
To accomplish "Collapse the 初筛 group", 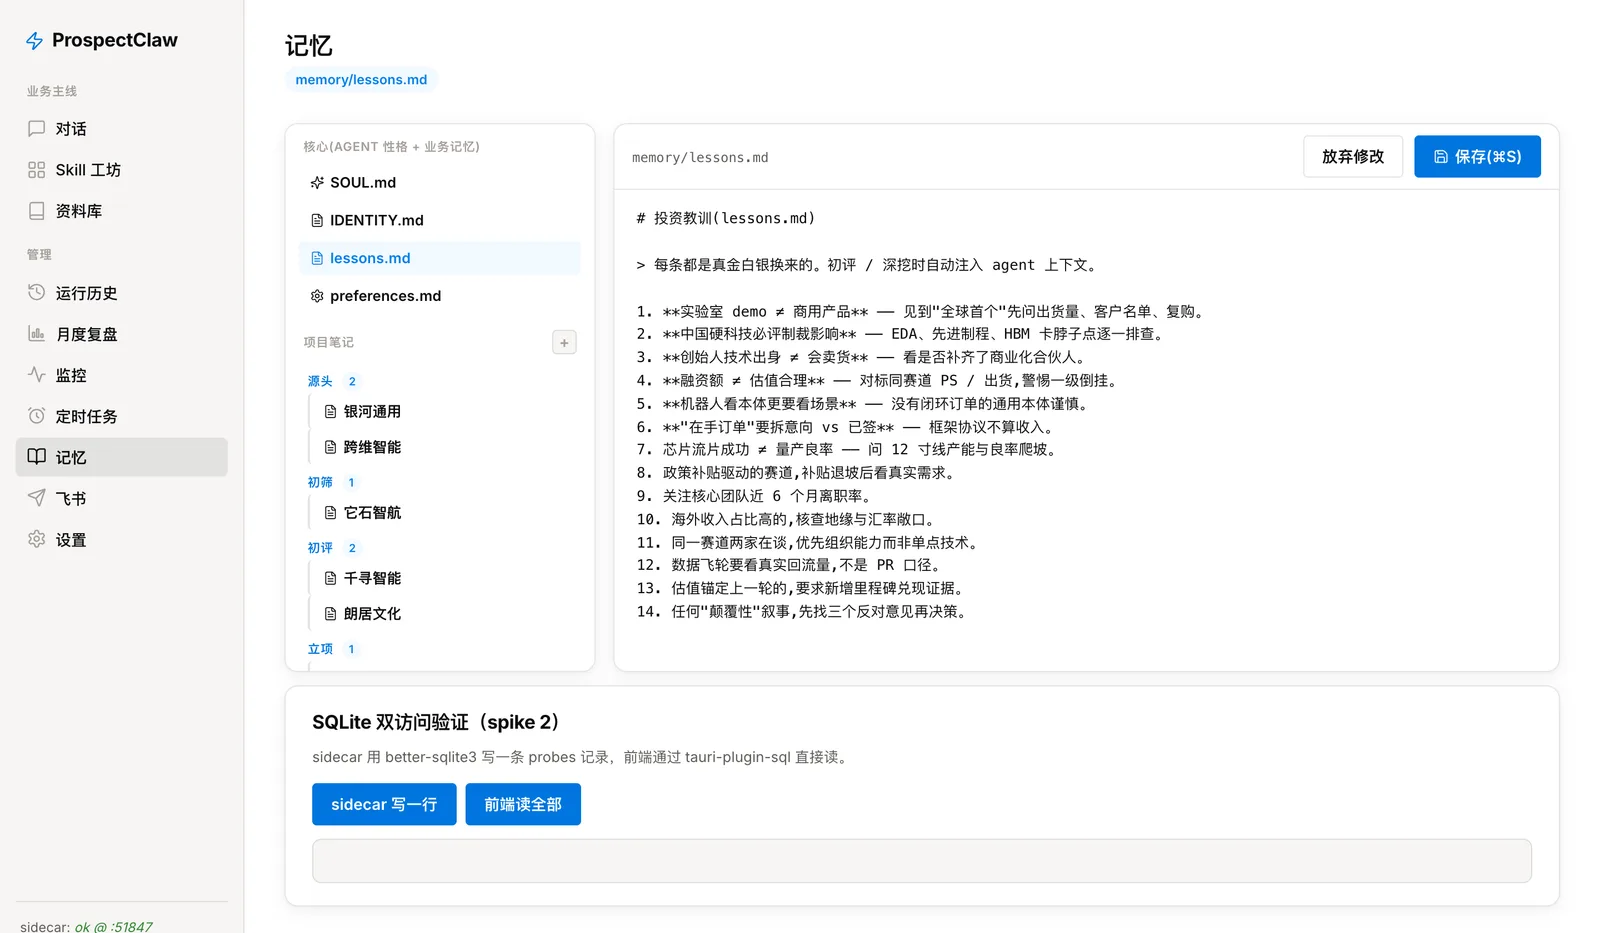I will click(320, 482).
